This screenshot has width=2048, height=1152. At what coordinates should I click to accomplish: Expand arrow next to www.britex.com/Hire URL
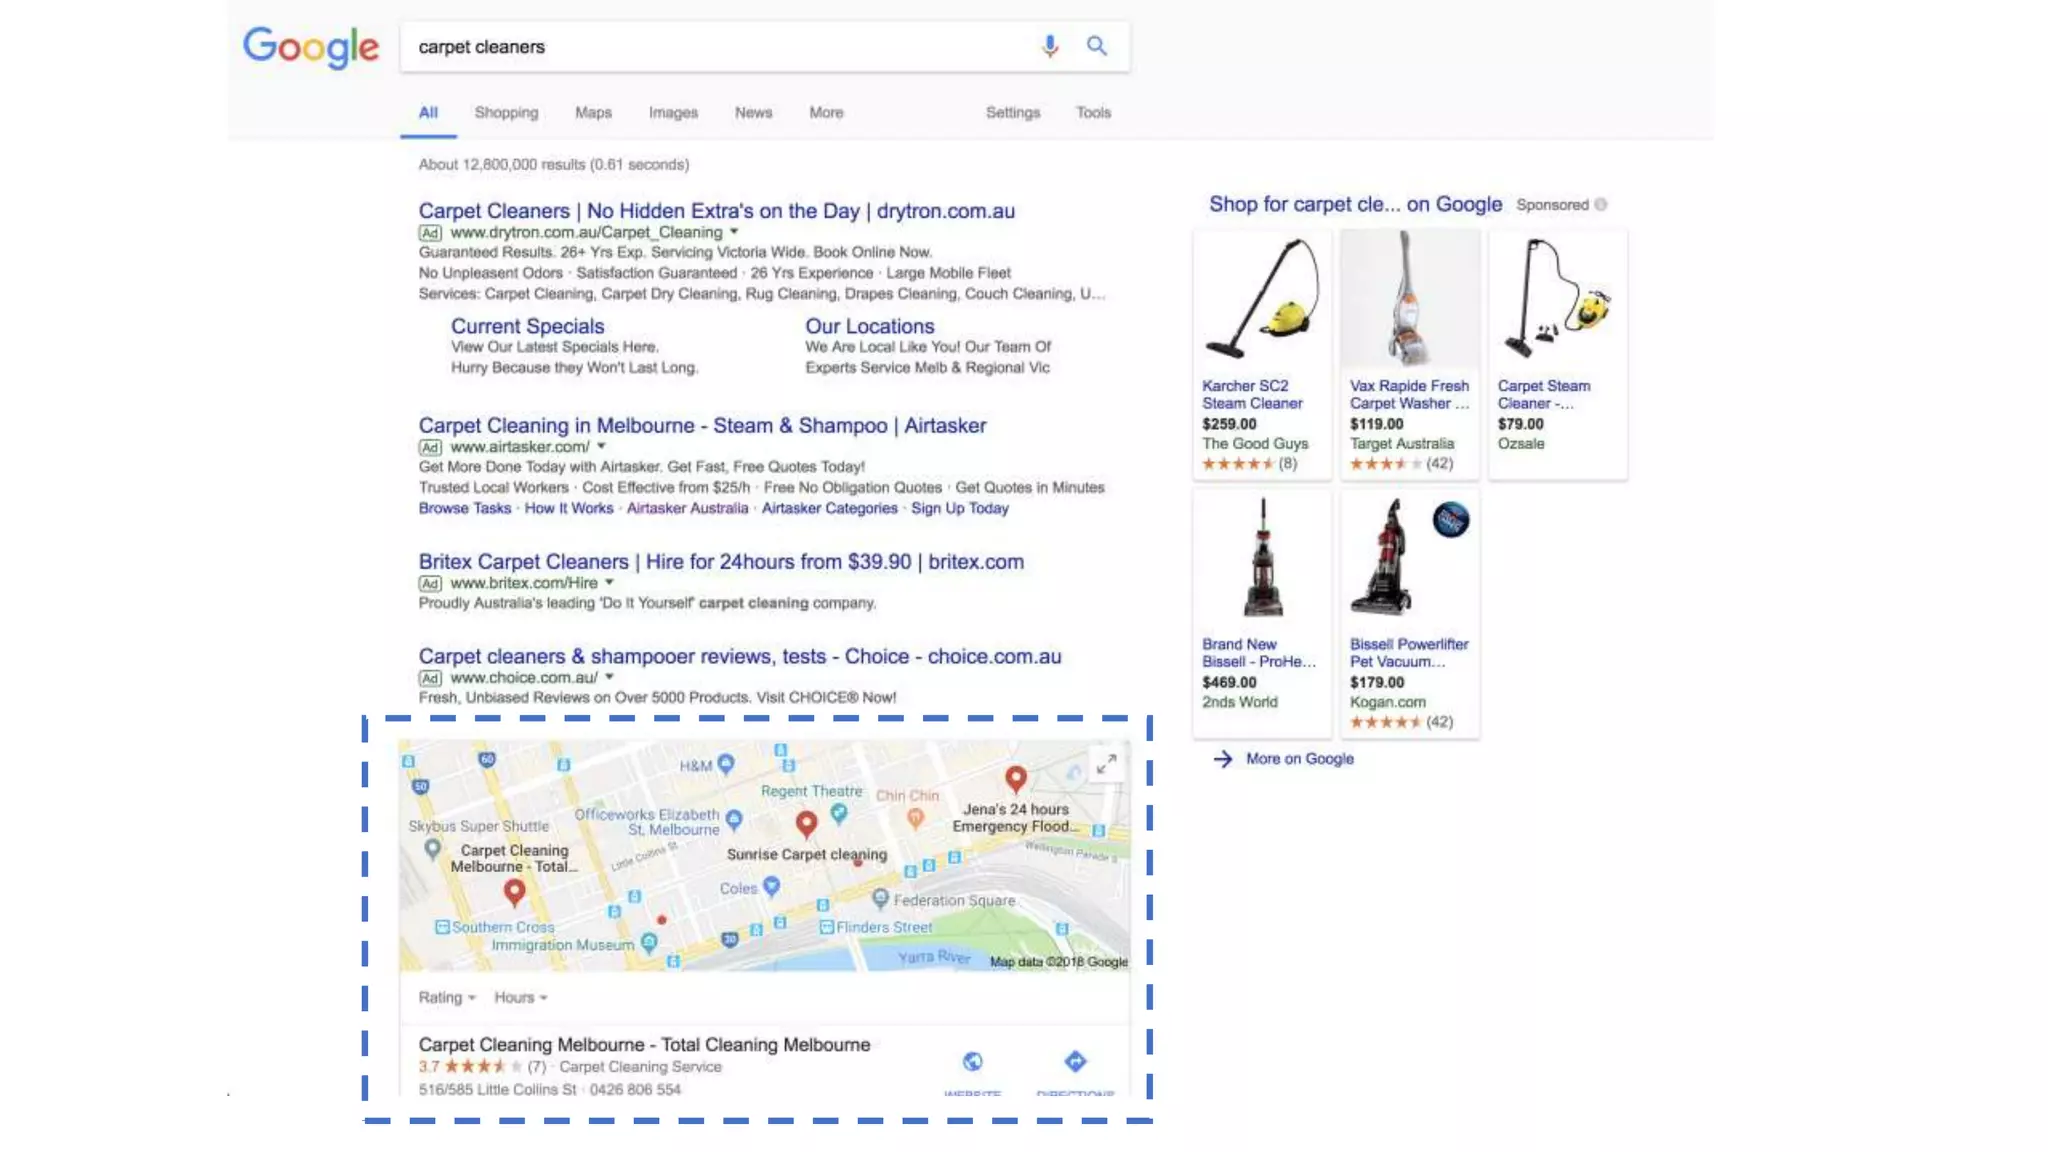point(609,582)
